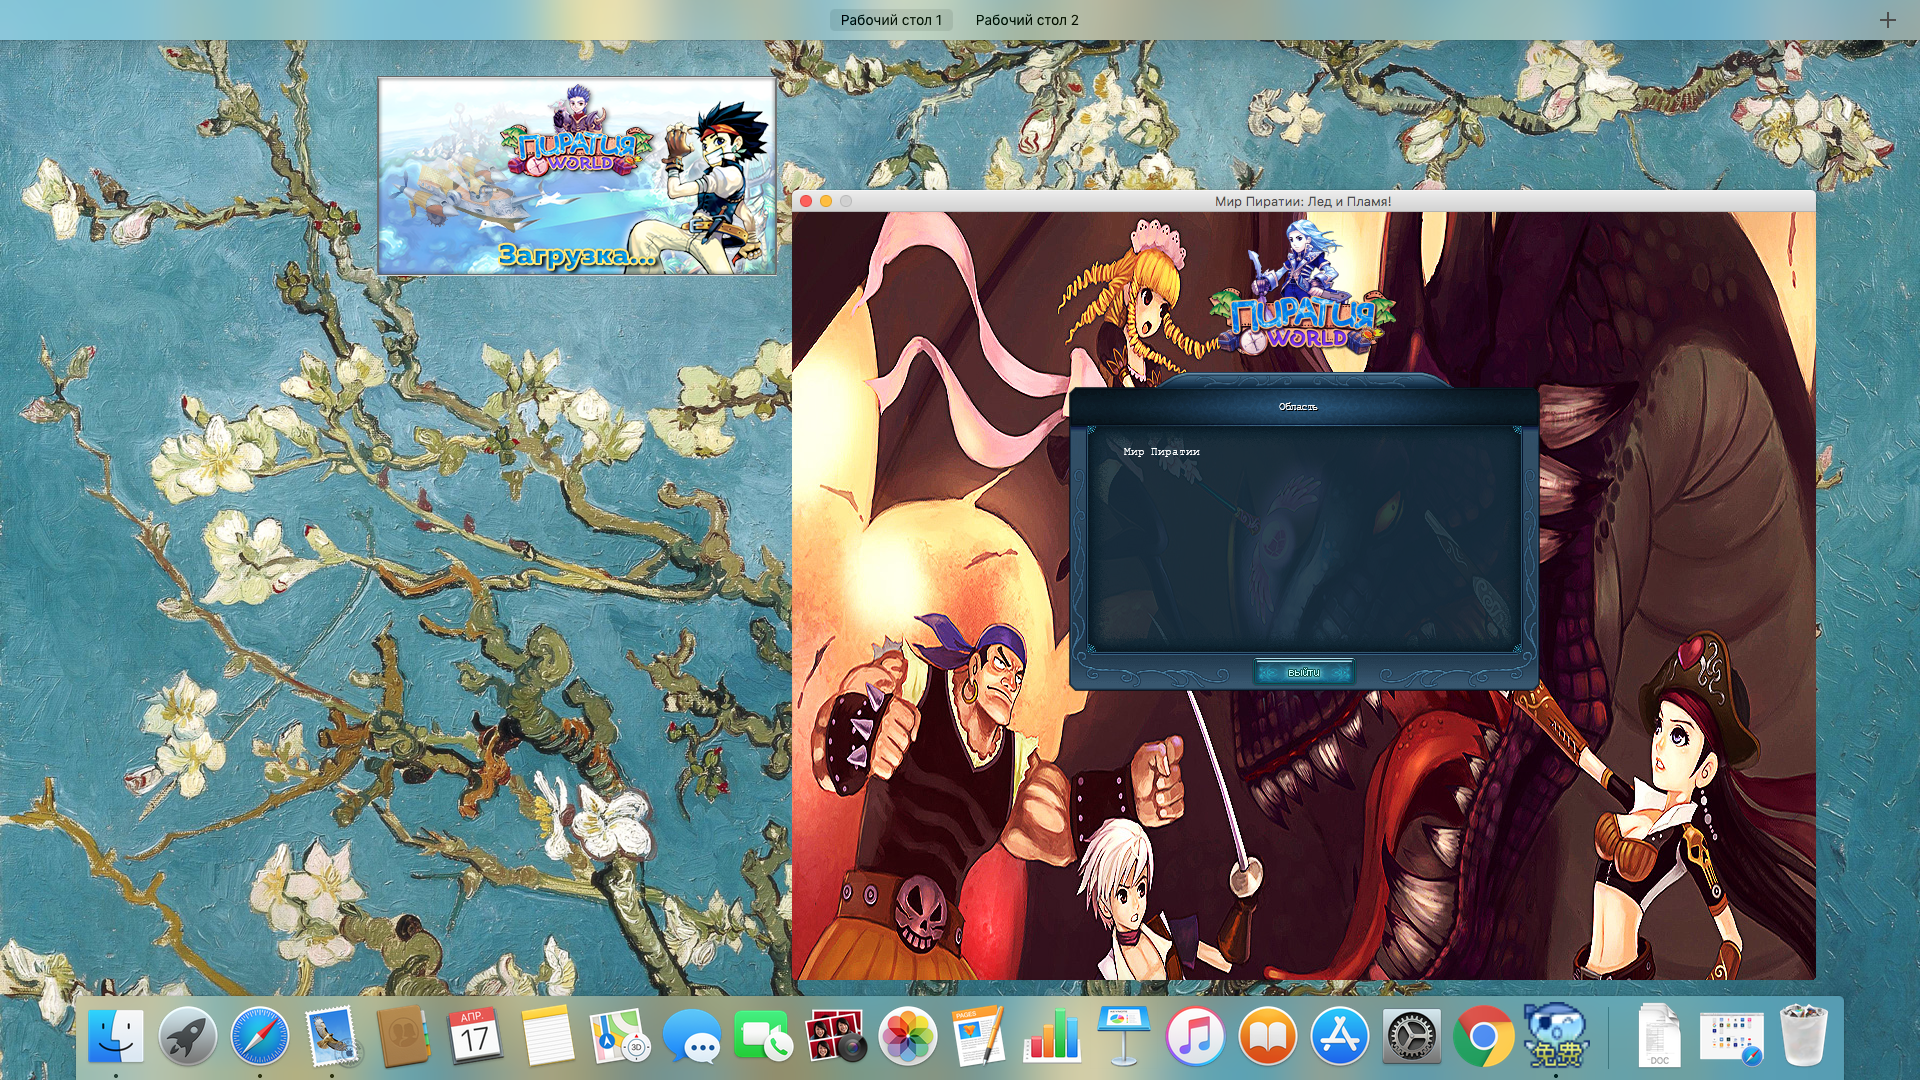The width and height of the screenshot is (1920, 1080).
Task: Open Mail stamp icon in dock
Action: 331,1036
